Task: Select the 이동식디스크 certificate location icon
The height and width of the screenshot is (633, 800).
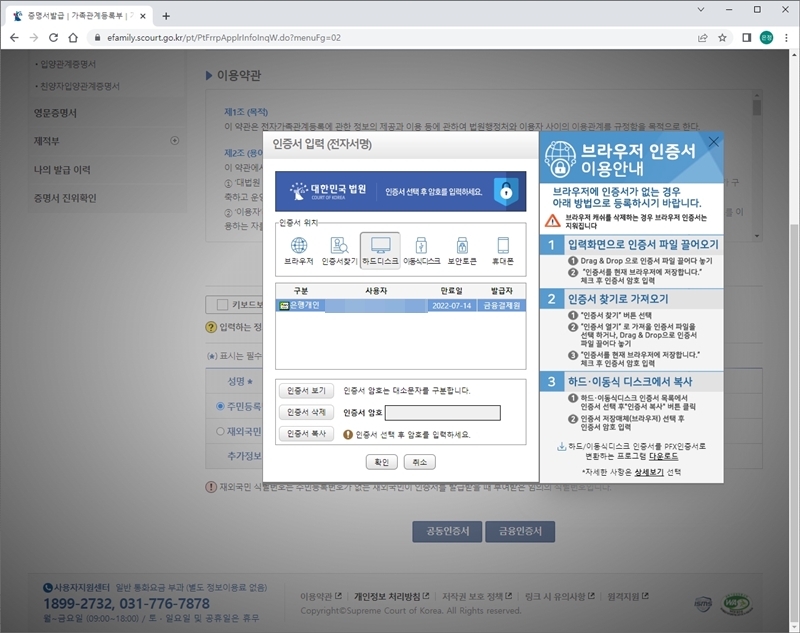Action: 421,250
